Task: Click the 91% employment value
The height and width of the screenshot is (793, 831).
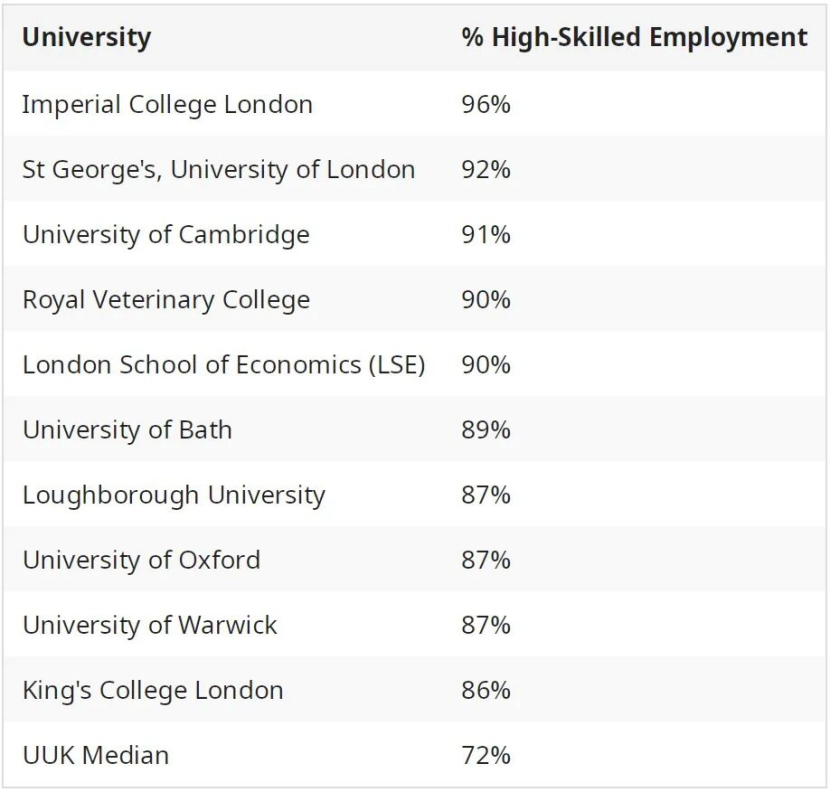Action: [486, 234]
